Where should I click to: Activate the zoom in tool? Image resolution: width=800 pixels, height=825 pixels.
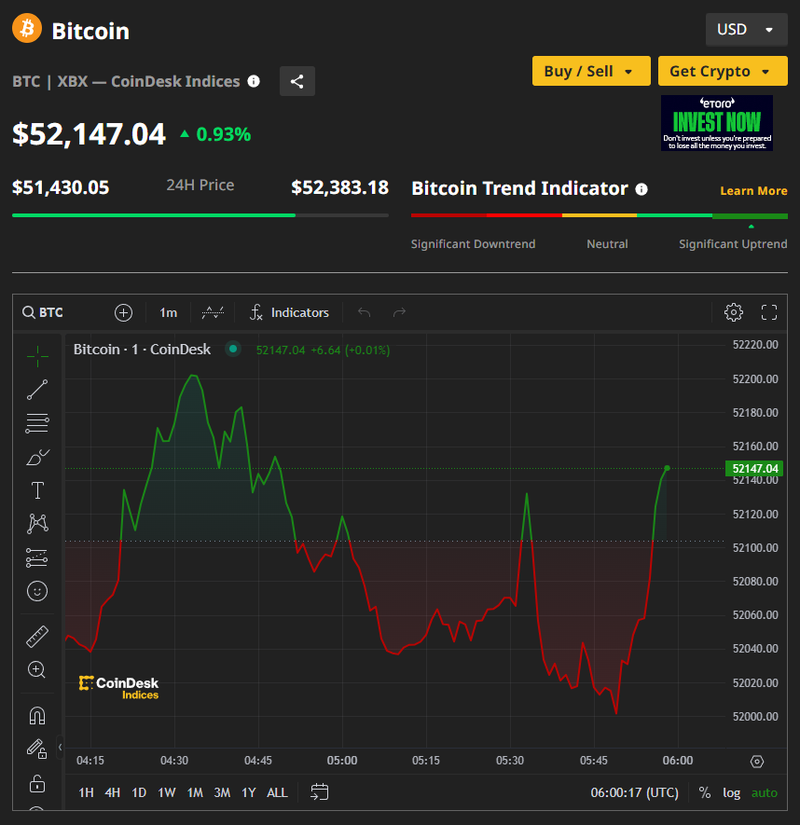[37, 670]
